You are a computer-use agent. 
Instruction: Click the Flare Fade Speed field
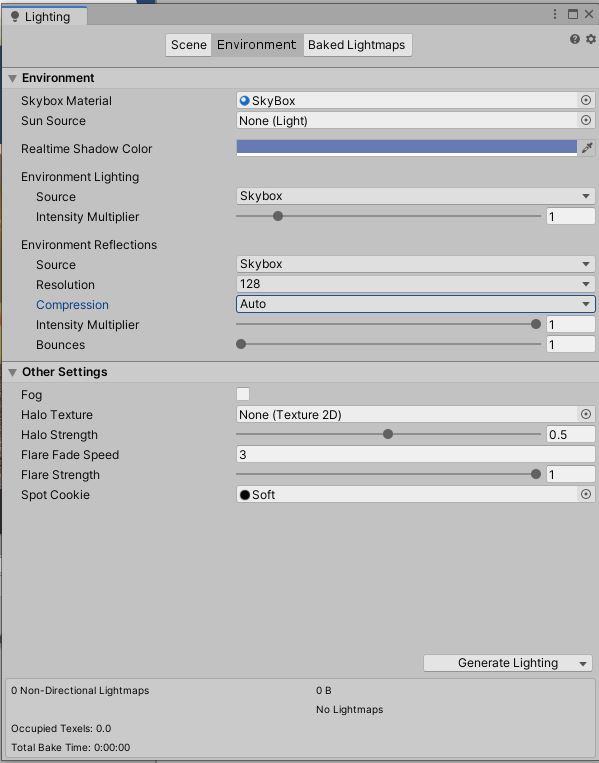click(416, 454)
